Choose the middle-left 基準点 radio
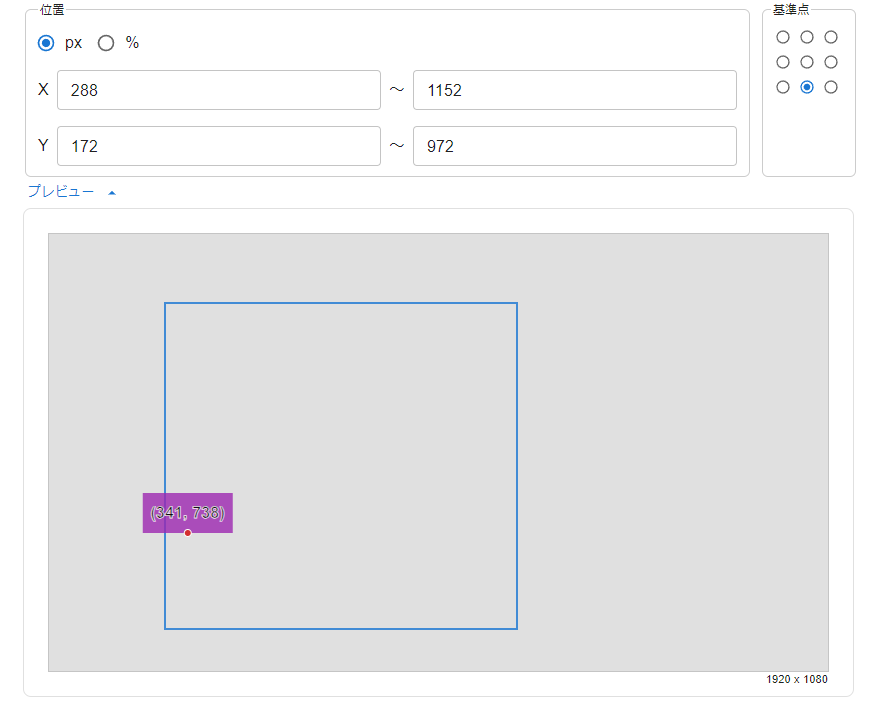 click(783, 62)
